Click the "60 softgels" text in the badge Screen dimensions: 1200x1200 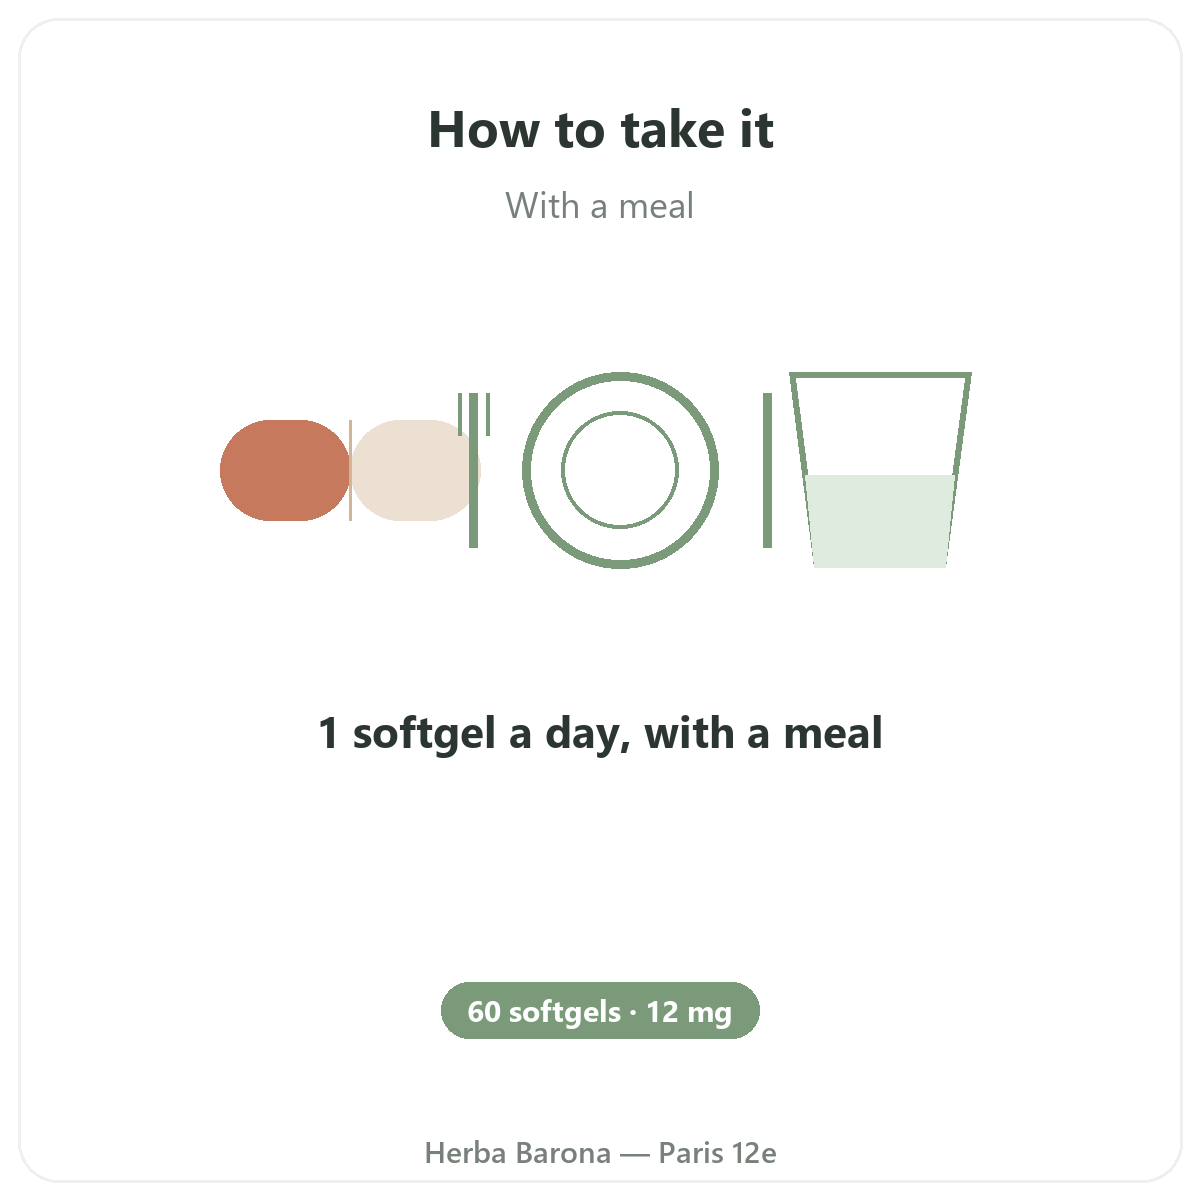[x=544, y=1012]
